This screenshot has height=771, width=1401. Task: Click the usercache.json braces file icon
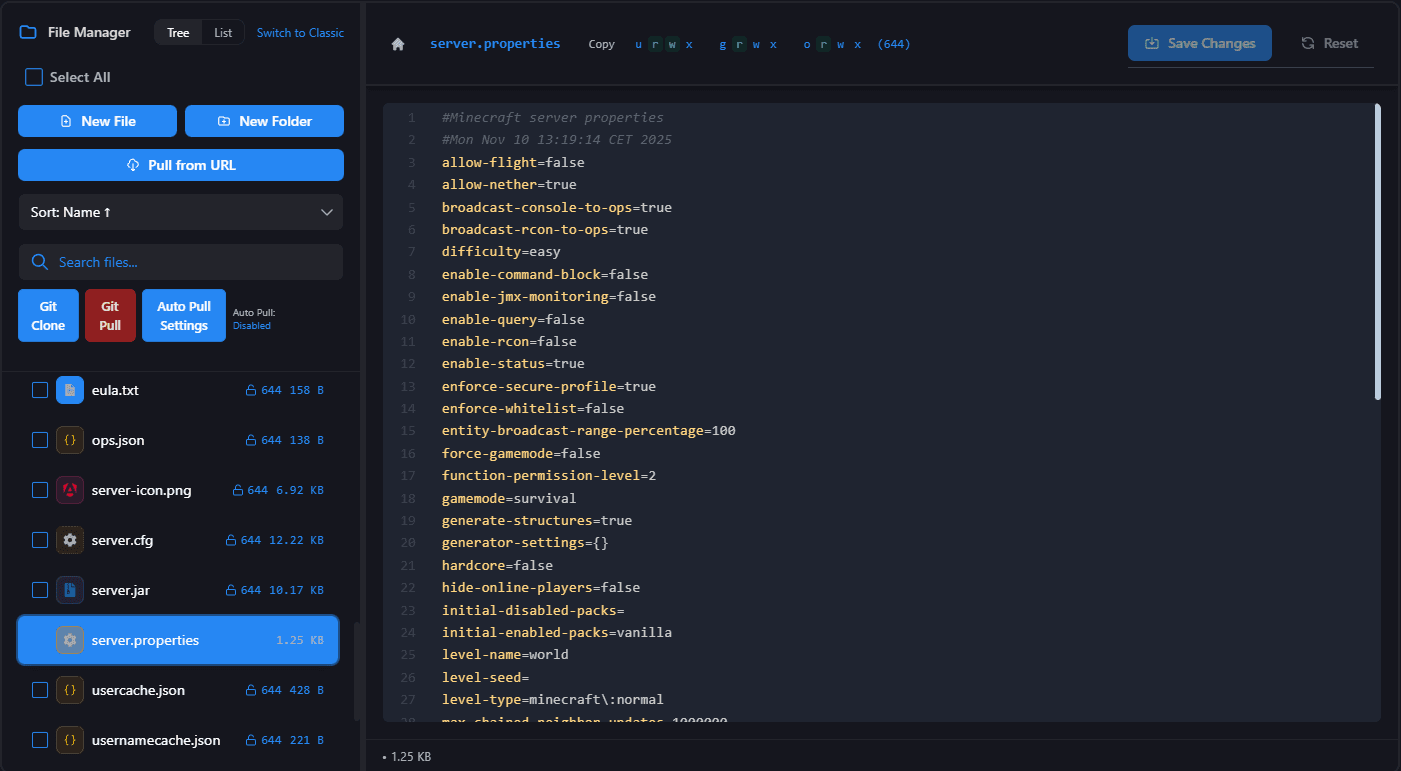pyautogui.click(x=70, y=690)
